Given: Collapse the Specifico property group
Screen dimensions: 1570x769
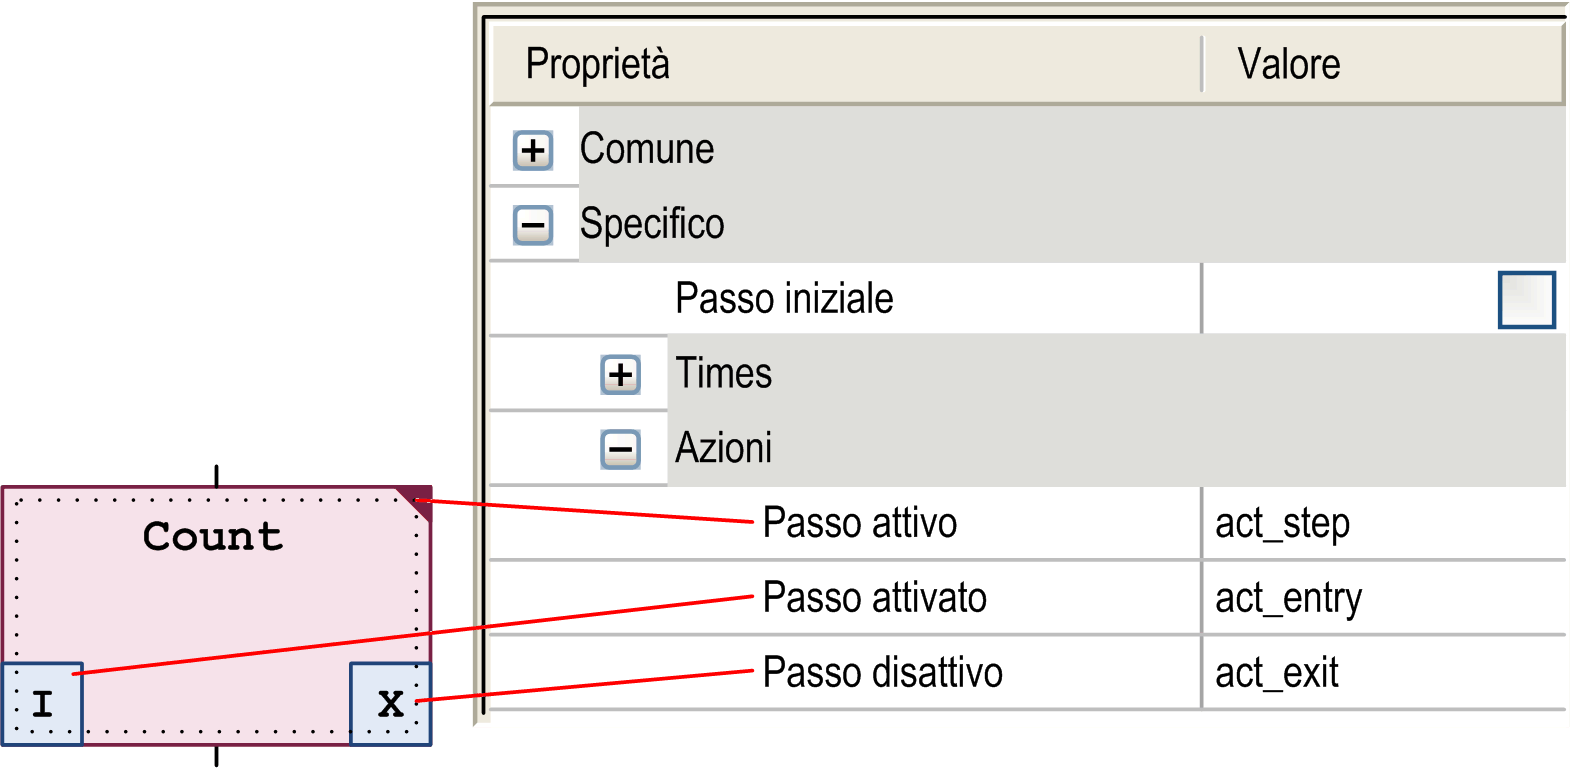Looking at the screenshot, I should coord(533,224).
